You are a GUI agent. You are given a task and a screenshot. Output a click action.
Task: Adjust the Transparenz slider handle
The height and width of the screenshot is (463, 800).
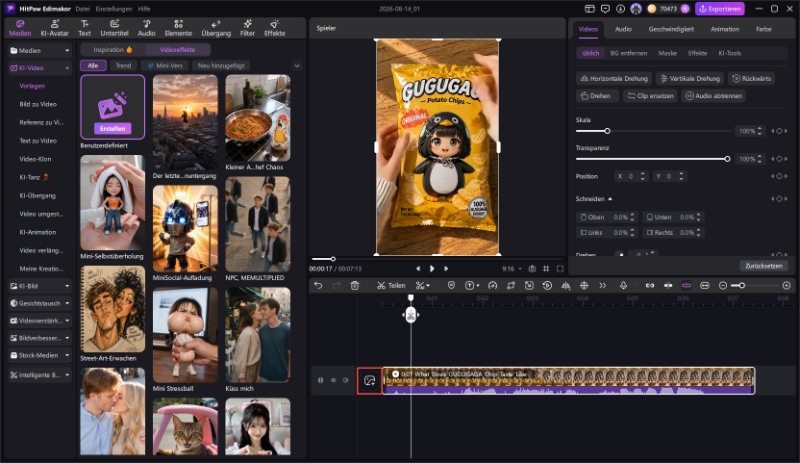click(727, 159)
